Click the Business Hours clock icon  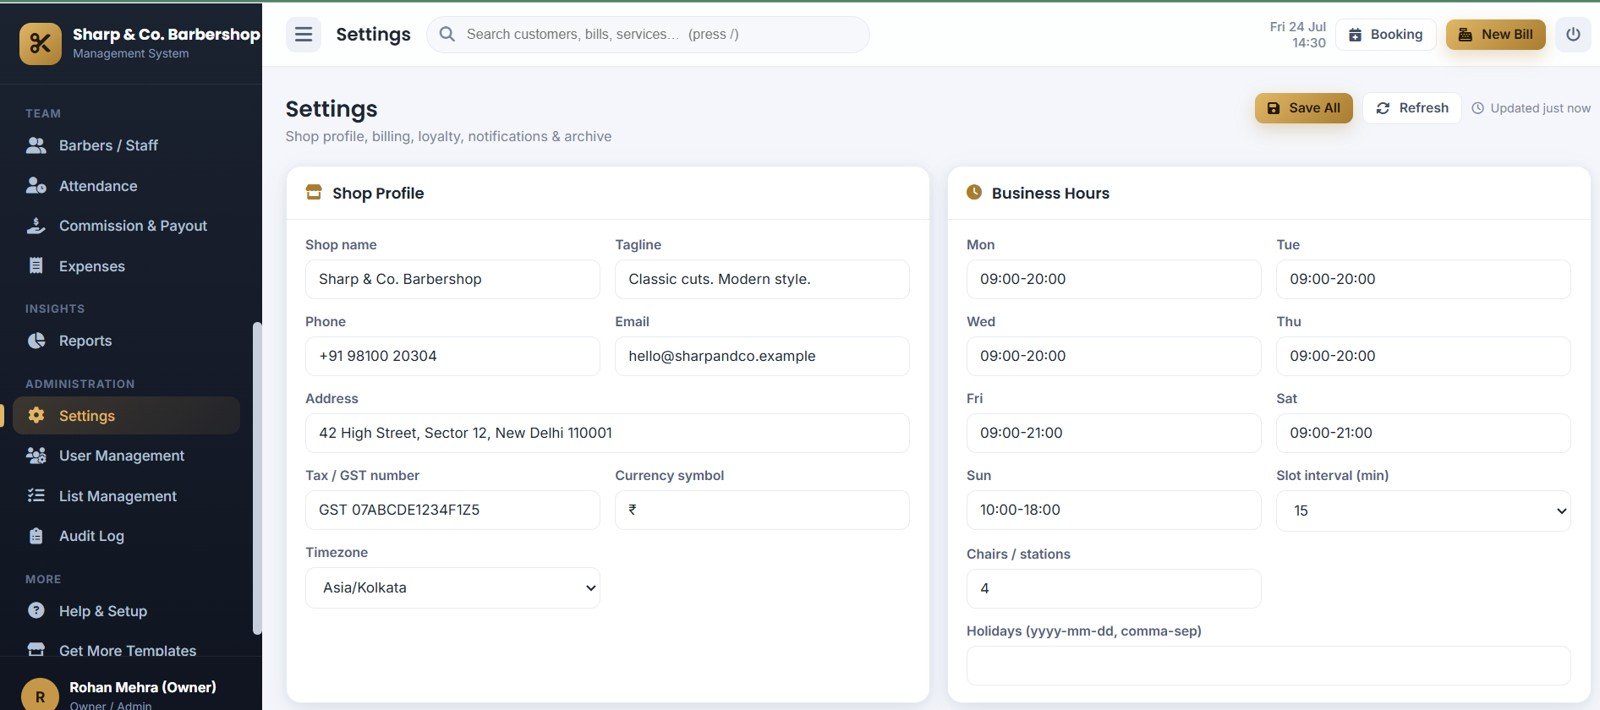tap(974, 192)
